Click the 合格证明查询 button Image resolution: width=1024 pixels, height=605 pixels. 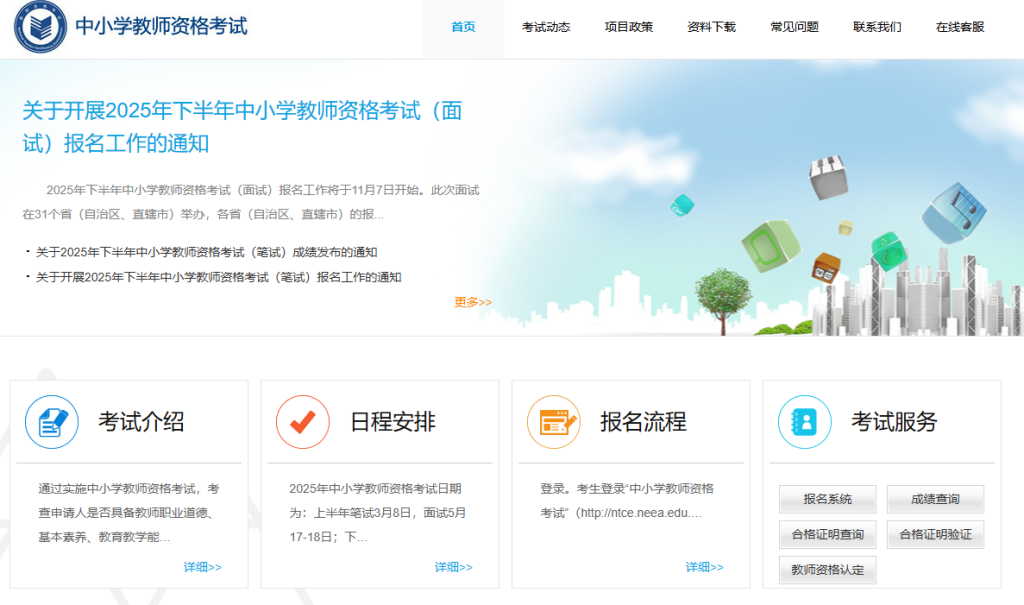click(829, 534)
